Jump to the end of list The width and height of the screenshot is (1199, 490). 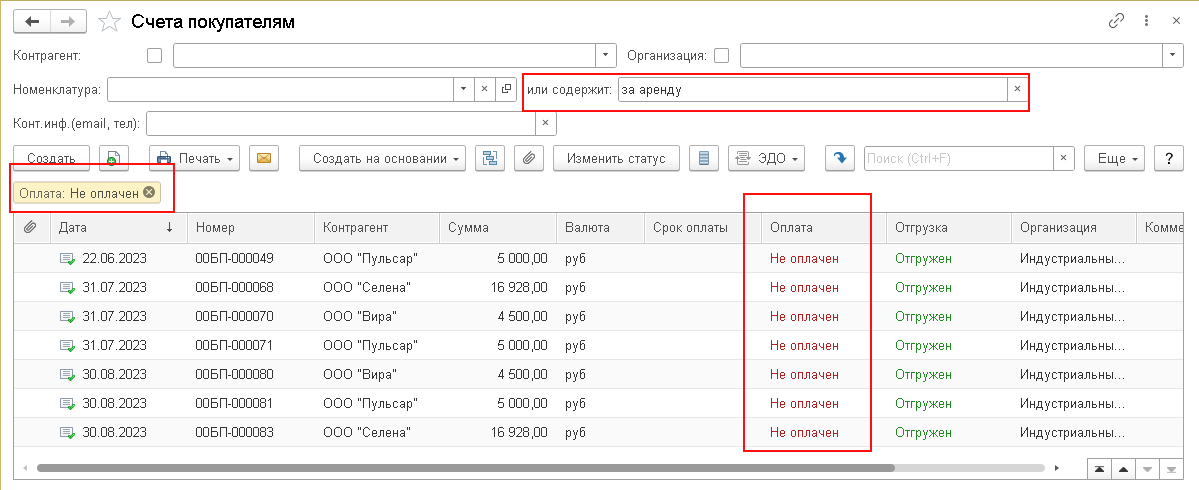coord(1171,469)
